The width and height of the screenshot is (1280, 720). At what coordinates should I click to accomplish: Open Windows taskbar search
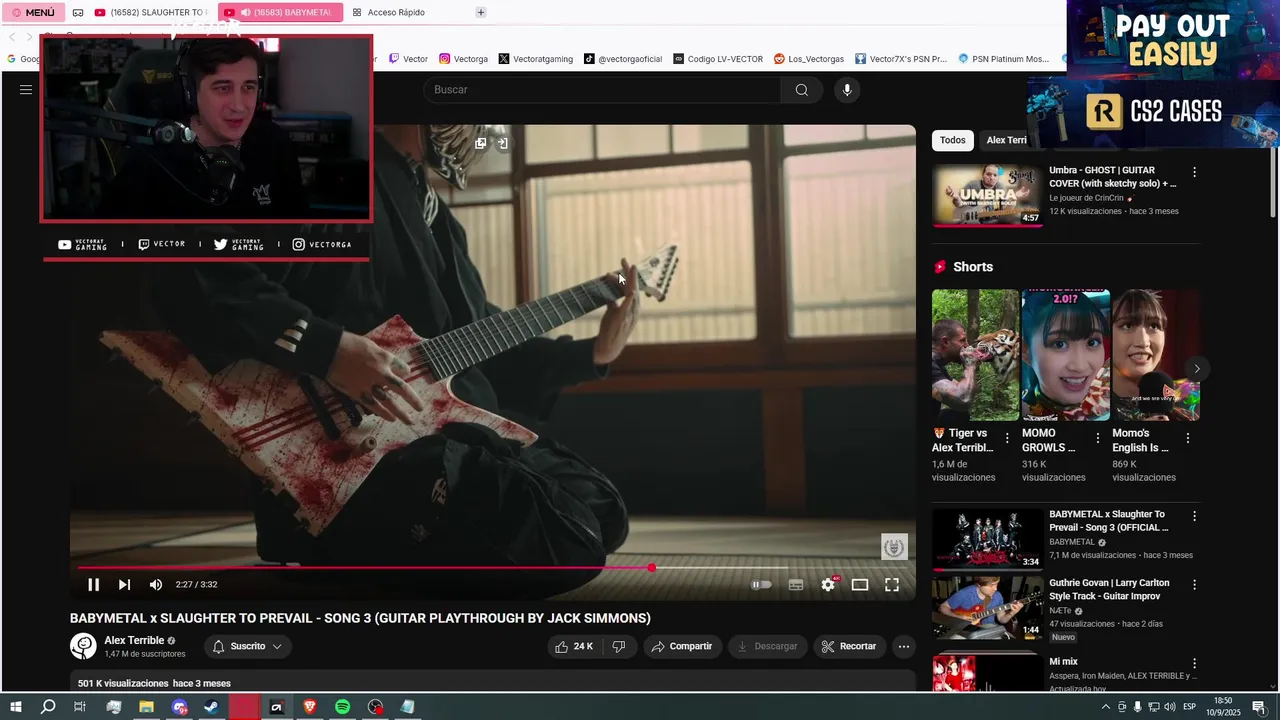click(x=48, y=707)
